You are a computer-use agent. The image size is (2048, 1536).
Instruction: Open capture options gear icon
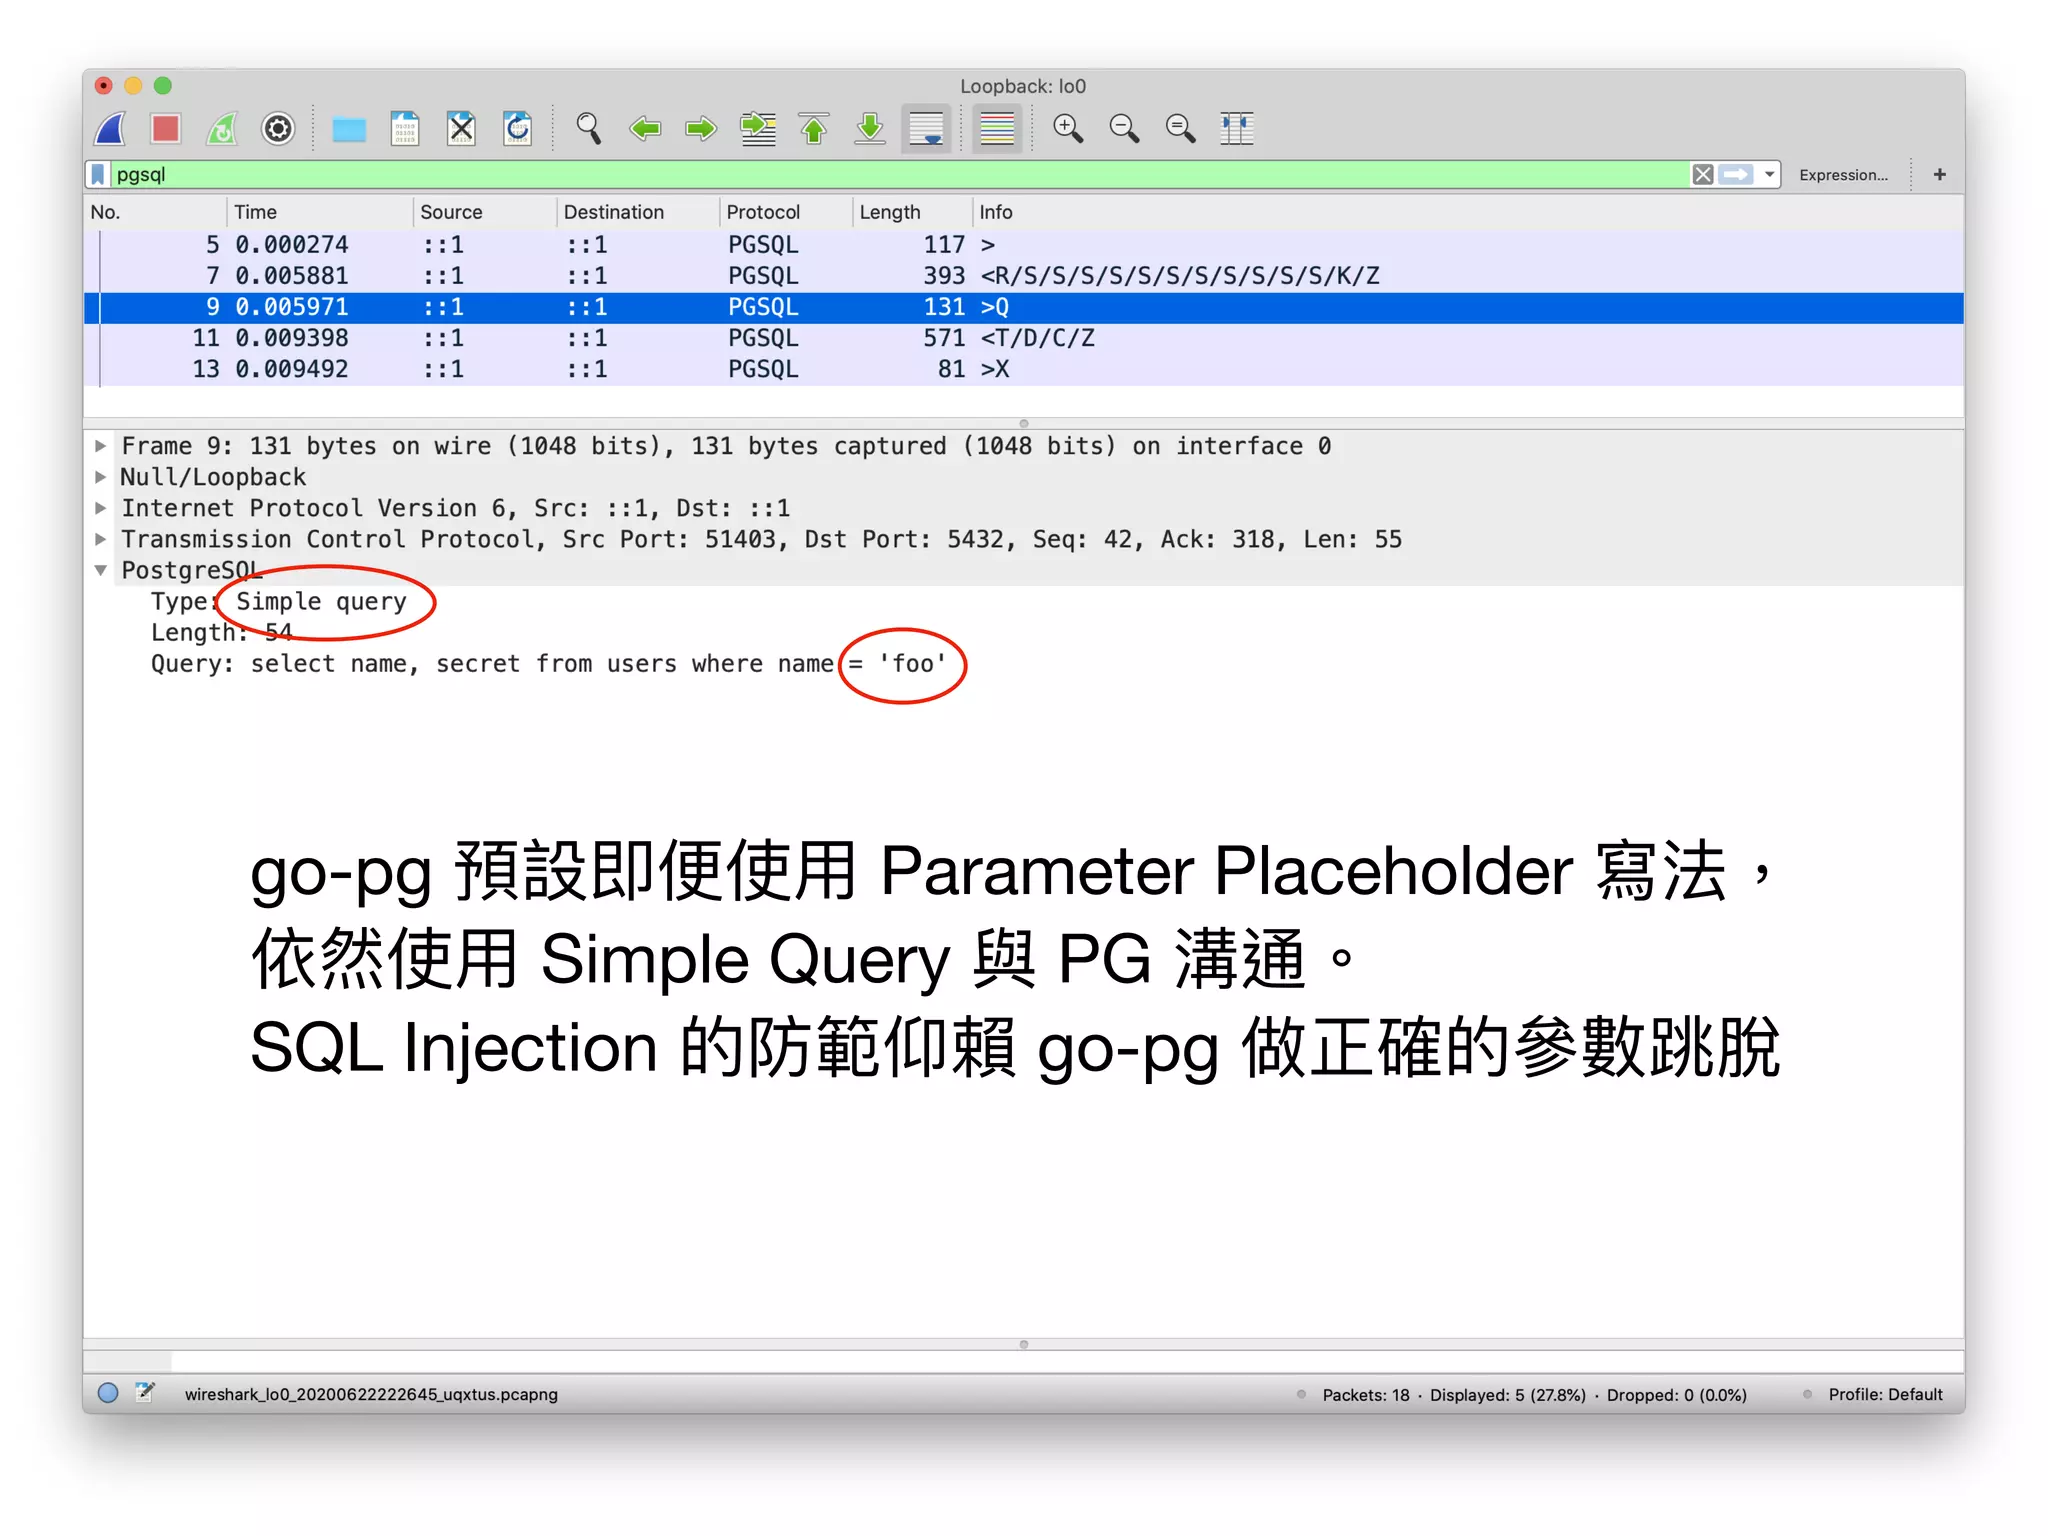(x=278, y=128)
